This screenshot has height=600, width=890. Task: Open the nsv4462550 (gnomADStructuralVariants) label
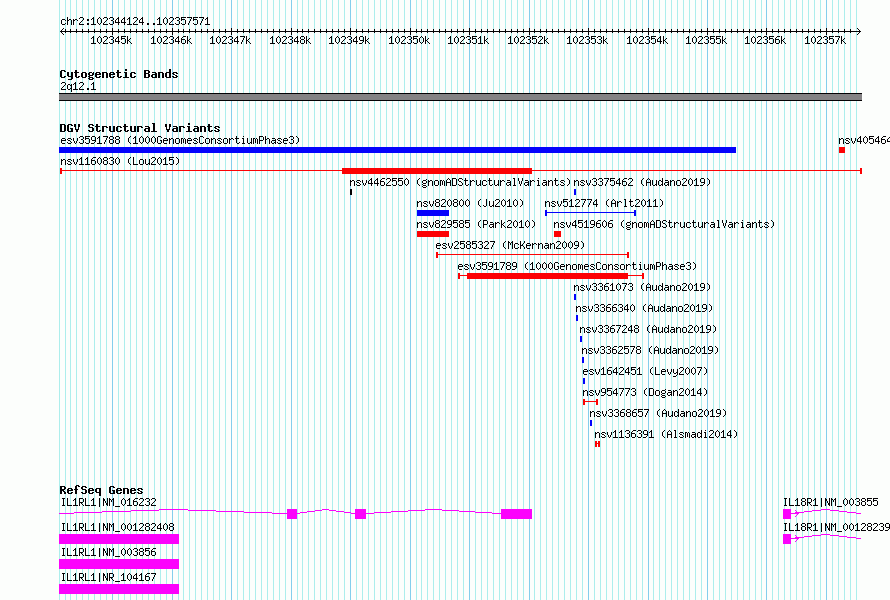[460, 182]
